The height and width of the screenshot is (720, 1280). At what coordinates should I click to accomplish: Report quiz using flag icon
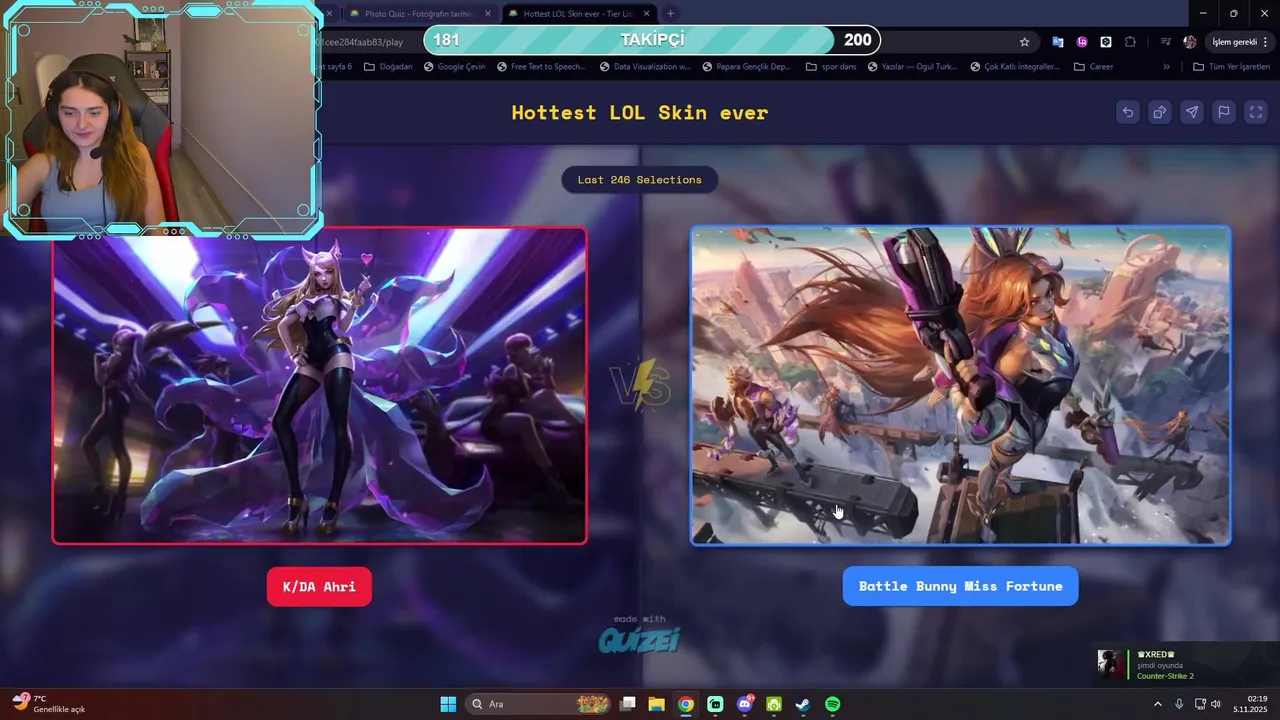coord(1224,112)
